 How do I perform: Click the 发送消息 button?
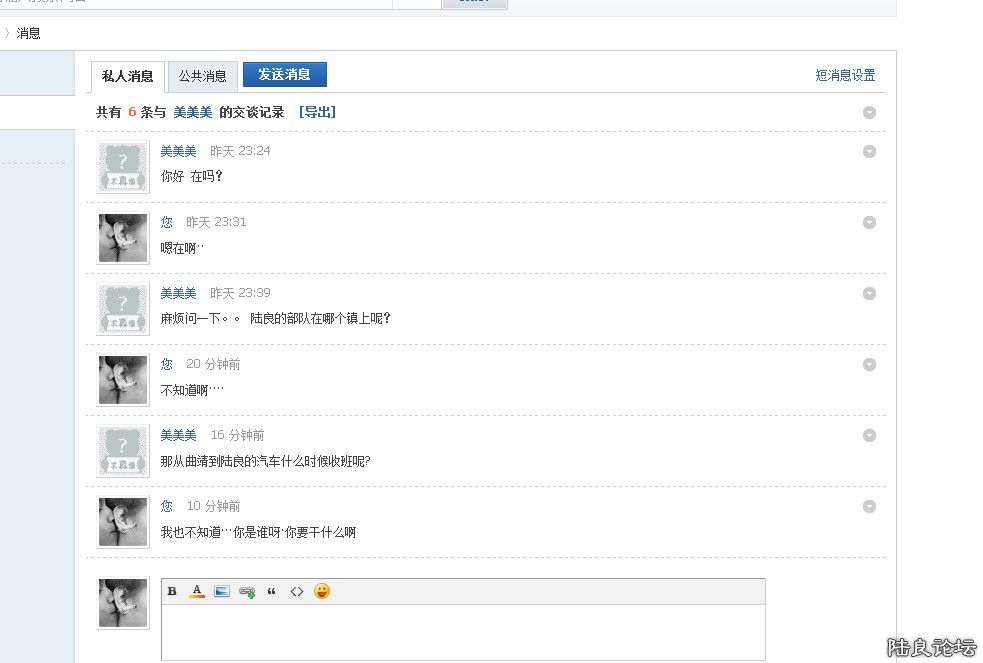click(284, 74)
